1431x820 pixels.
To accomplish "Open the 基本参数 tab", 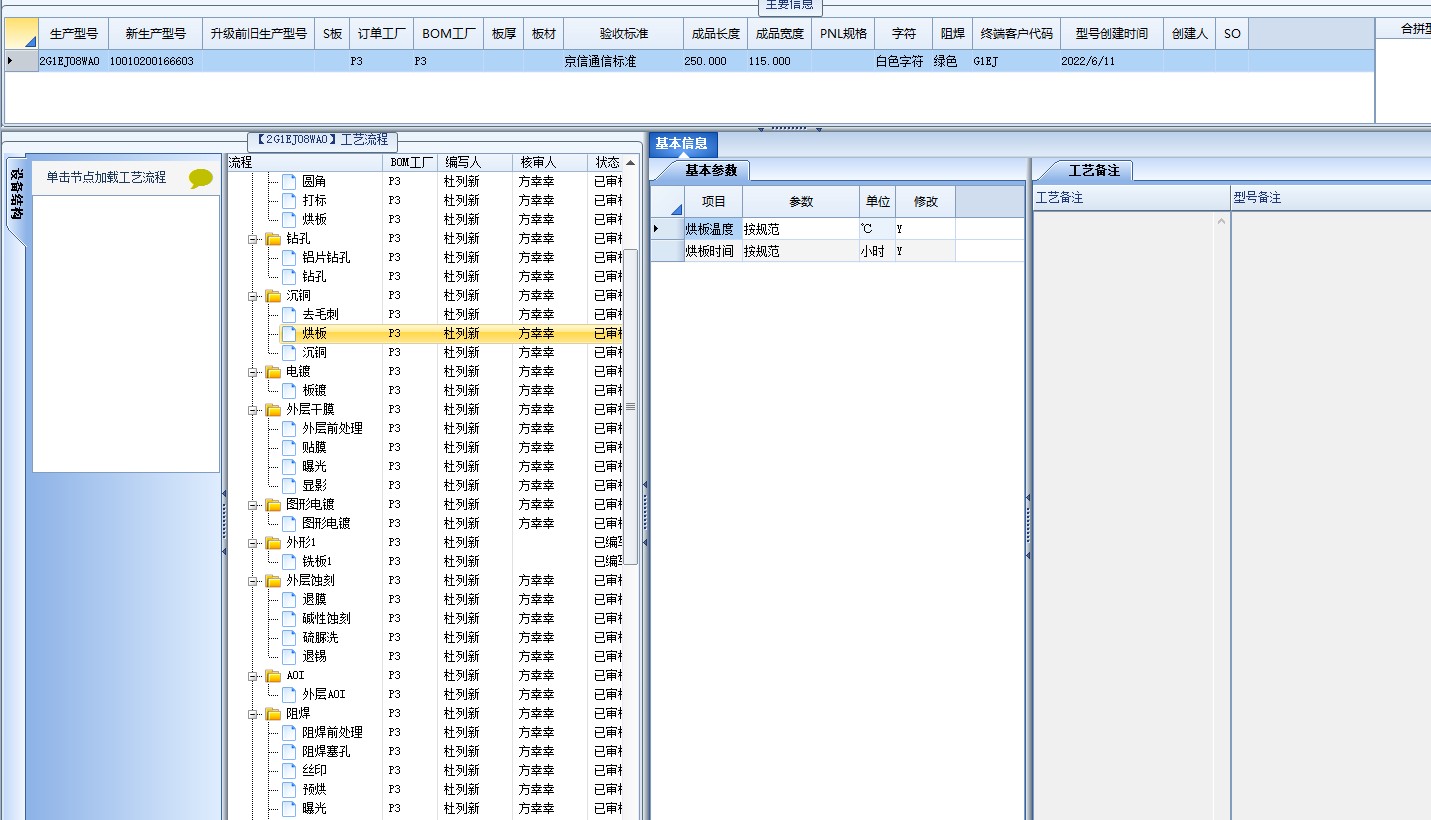I will tap(710, 170).
